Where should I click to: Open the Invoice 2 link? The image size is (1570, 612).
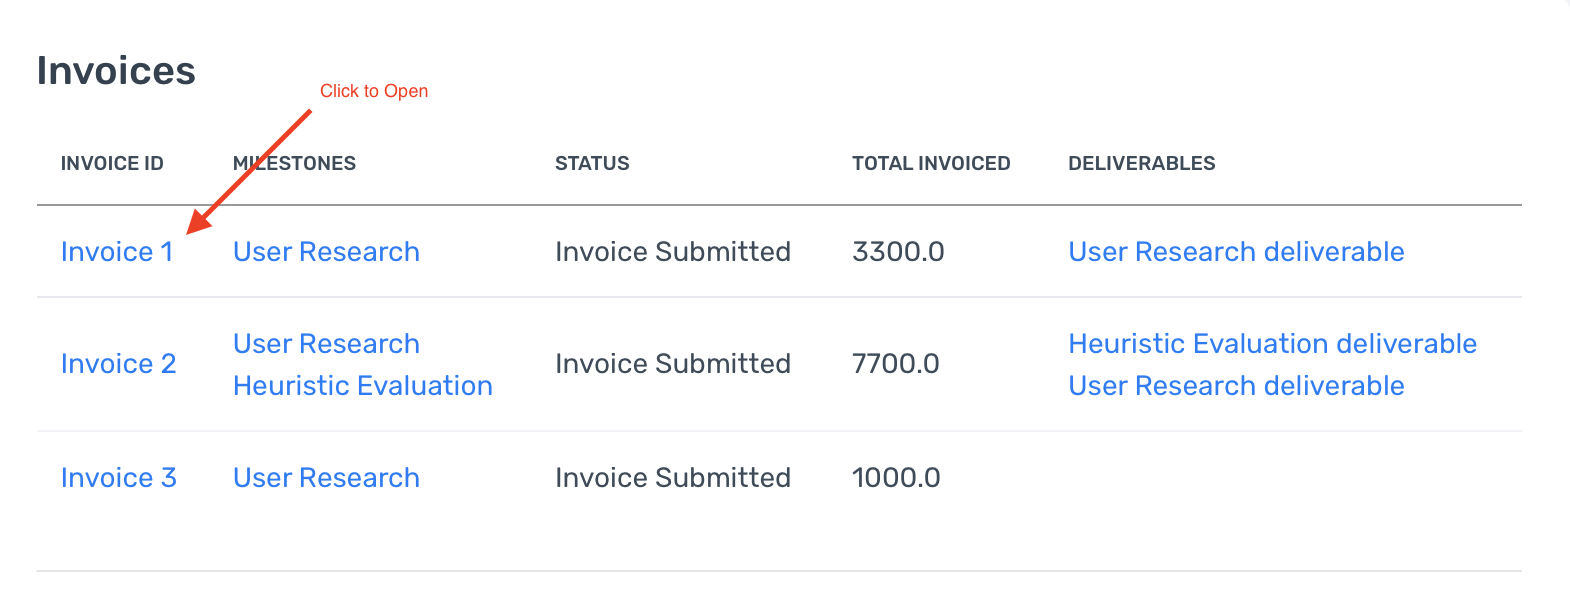[118, 364]
